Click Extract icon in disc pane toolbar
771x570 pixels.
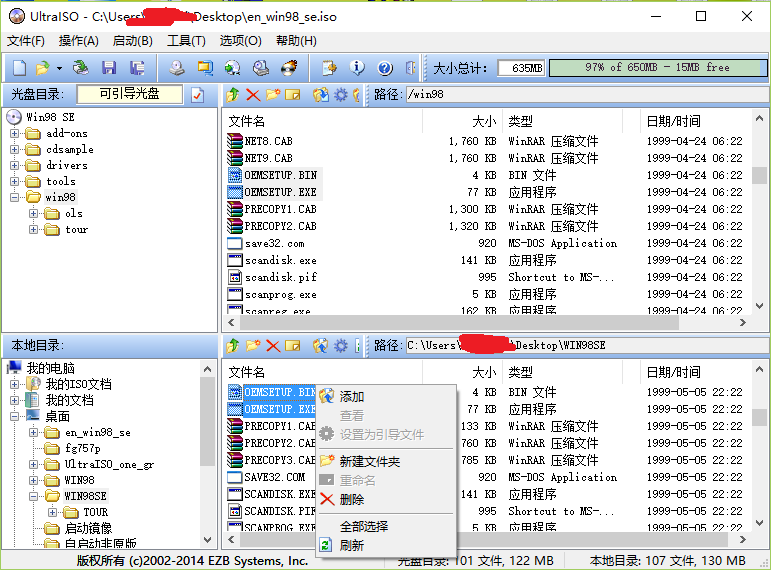tap(321, 94)
